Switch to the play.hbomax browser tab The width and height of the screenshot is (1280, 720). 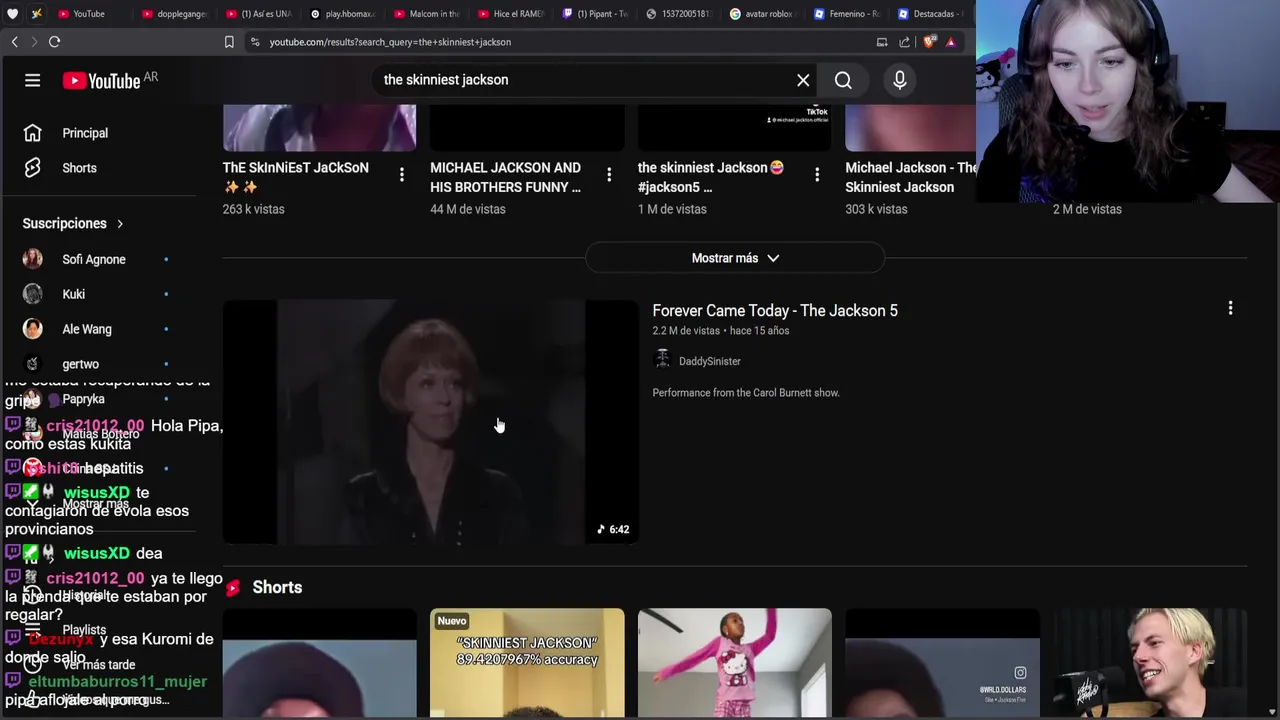(x=343, y=14)
